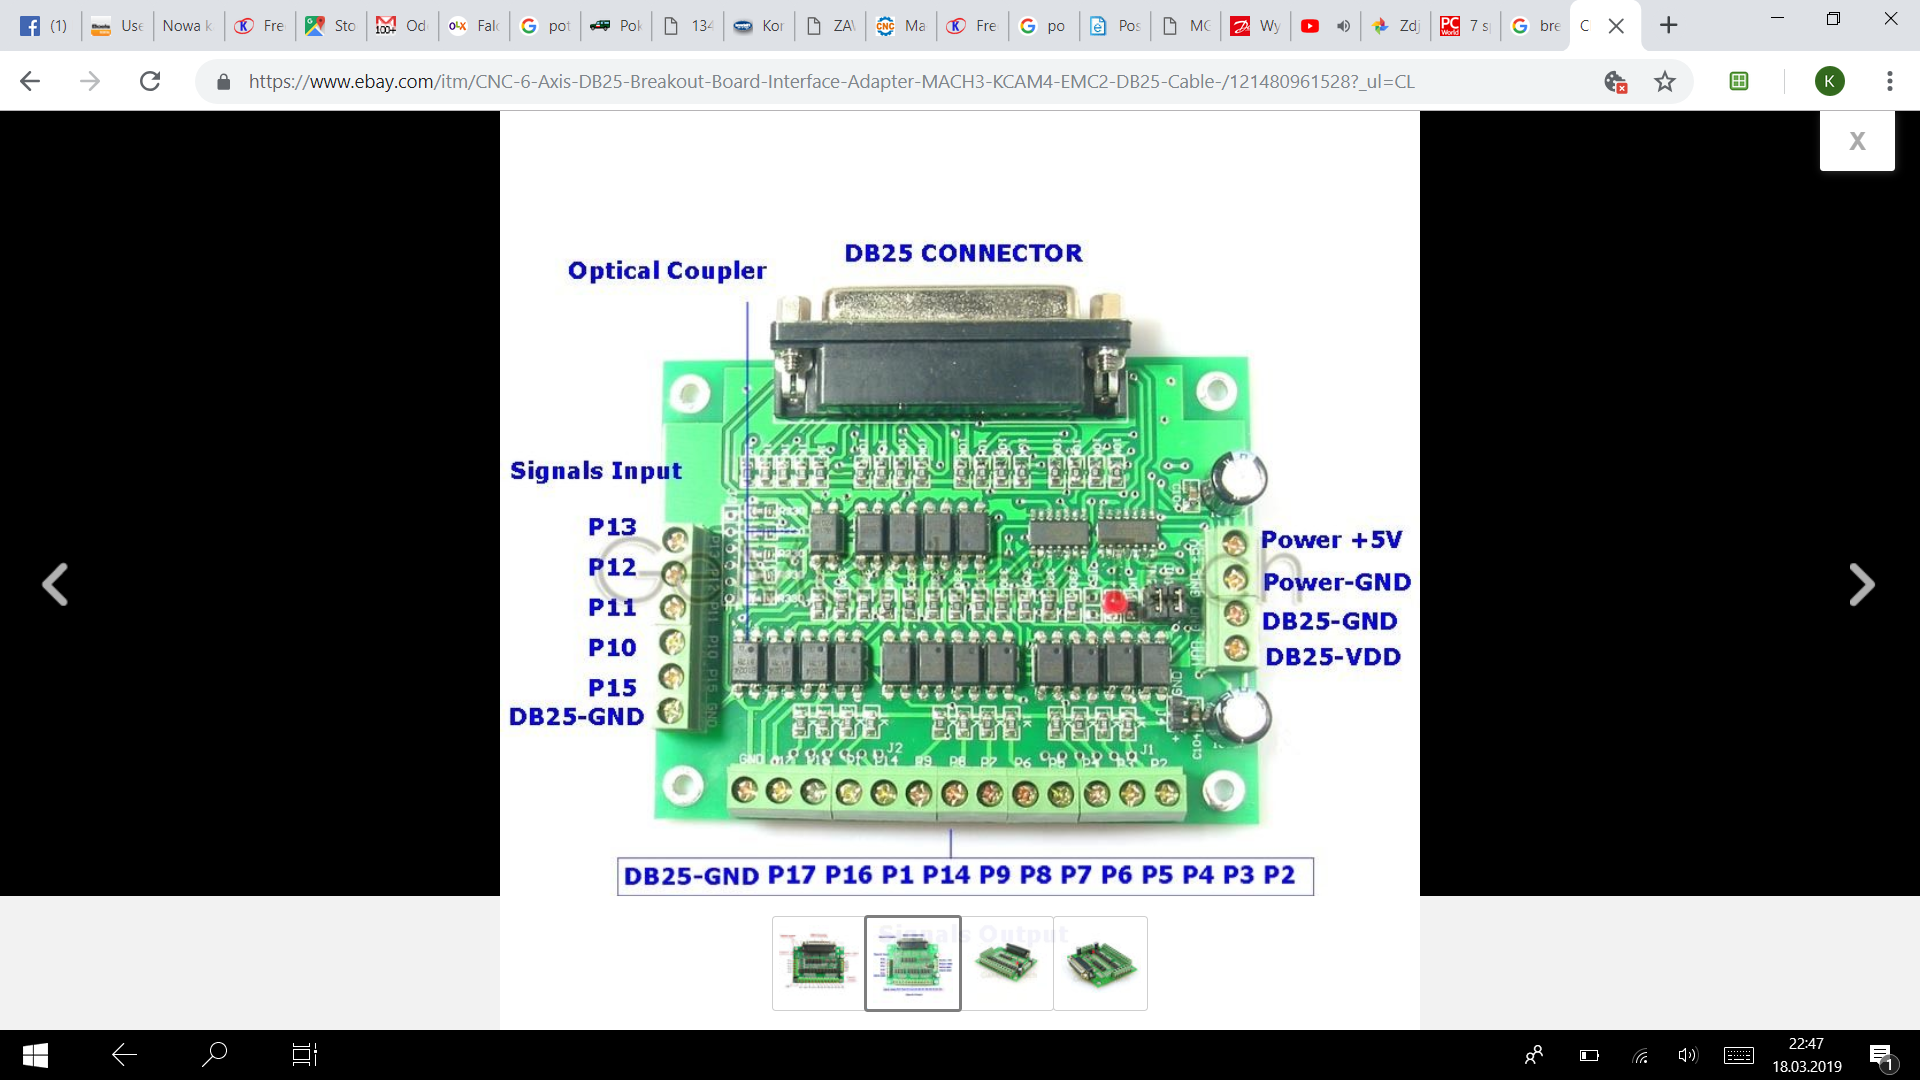
Task: Open the Action Center notifications icon
Action: click(x=1881, y=1056)
